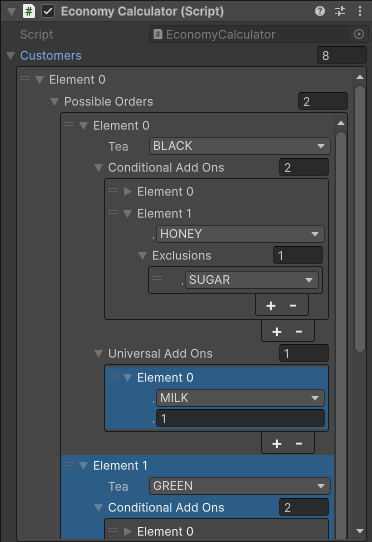Click the Tea label beside GREEN

point(118,487)
